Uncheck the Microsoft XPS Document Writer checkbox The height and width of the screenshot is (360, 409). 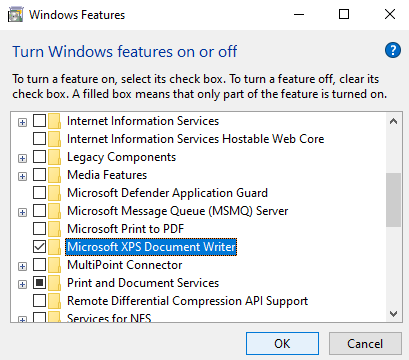point(39,247)
